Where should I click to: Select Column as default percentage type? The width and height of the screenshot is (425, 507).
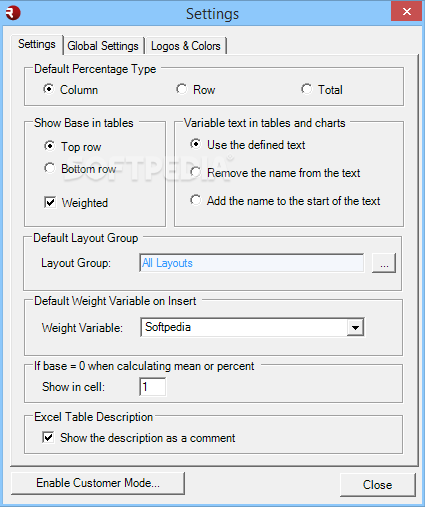pyautogui.click(x=49, y=89)
